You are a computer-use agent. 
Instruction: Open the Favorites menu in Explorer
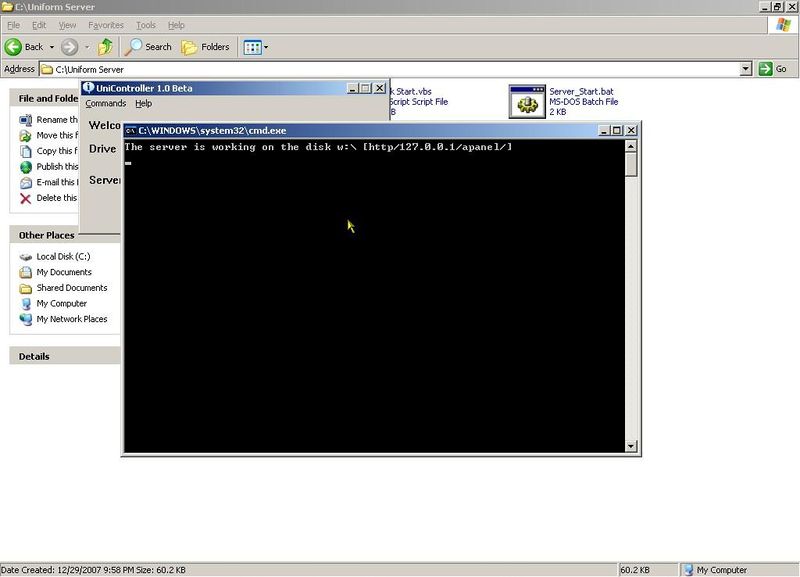point(106,25)
